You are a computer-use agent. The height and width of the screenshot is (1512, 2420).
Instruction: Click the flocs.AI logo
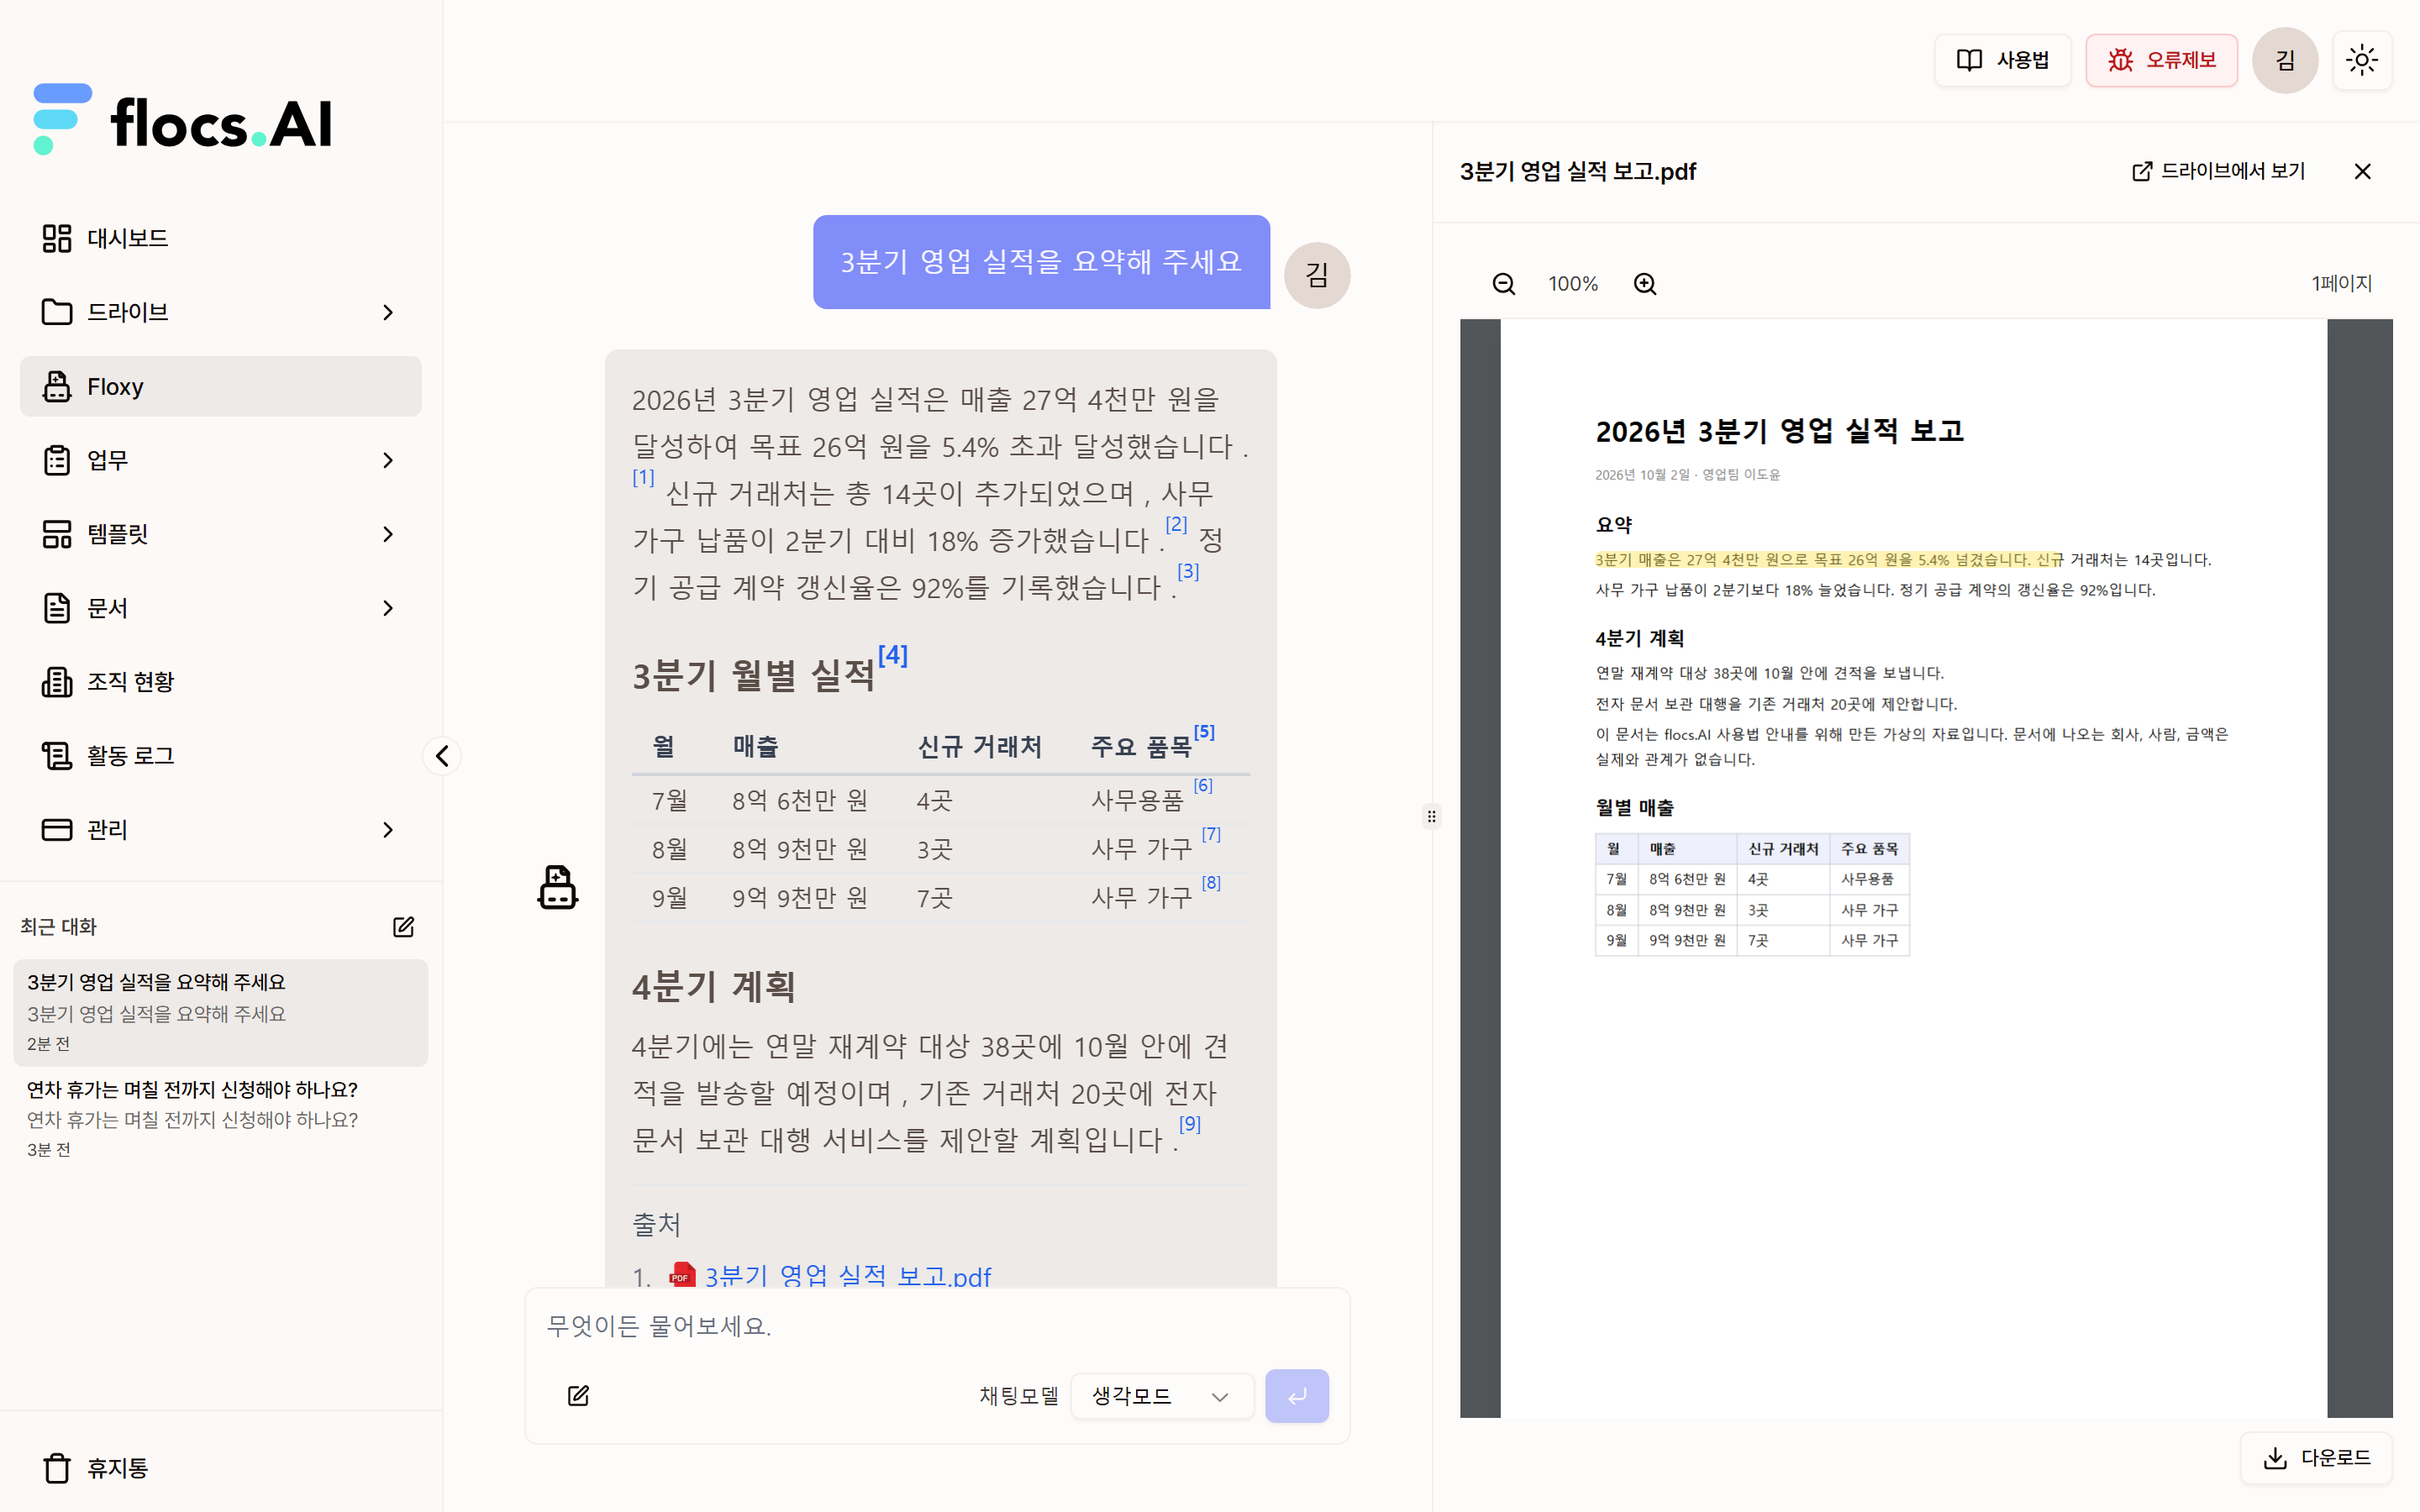pyautogui.click(x=182, y=120)
